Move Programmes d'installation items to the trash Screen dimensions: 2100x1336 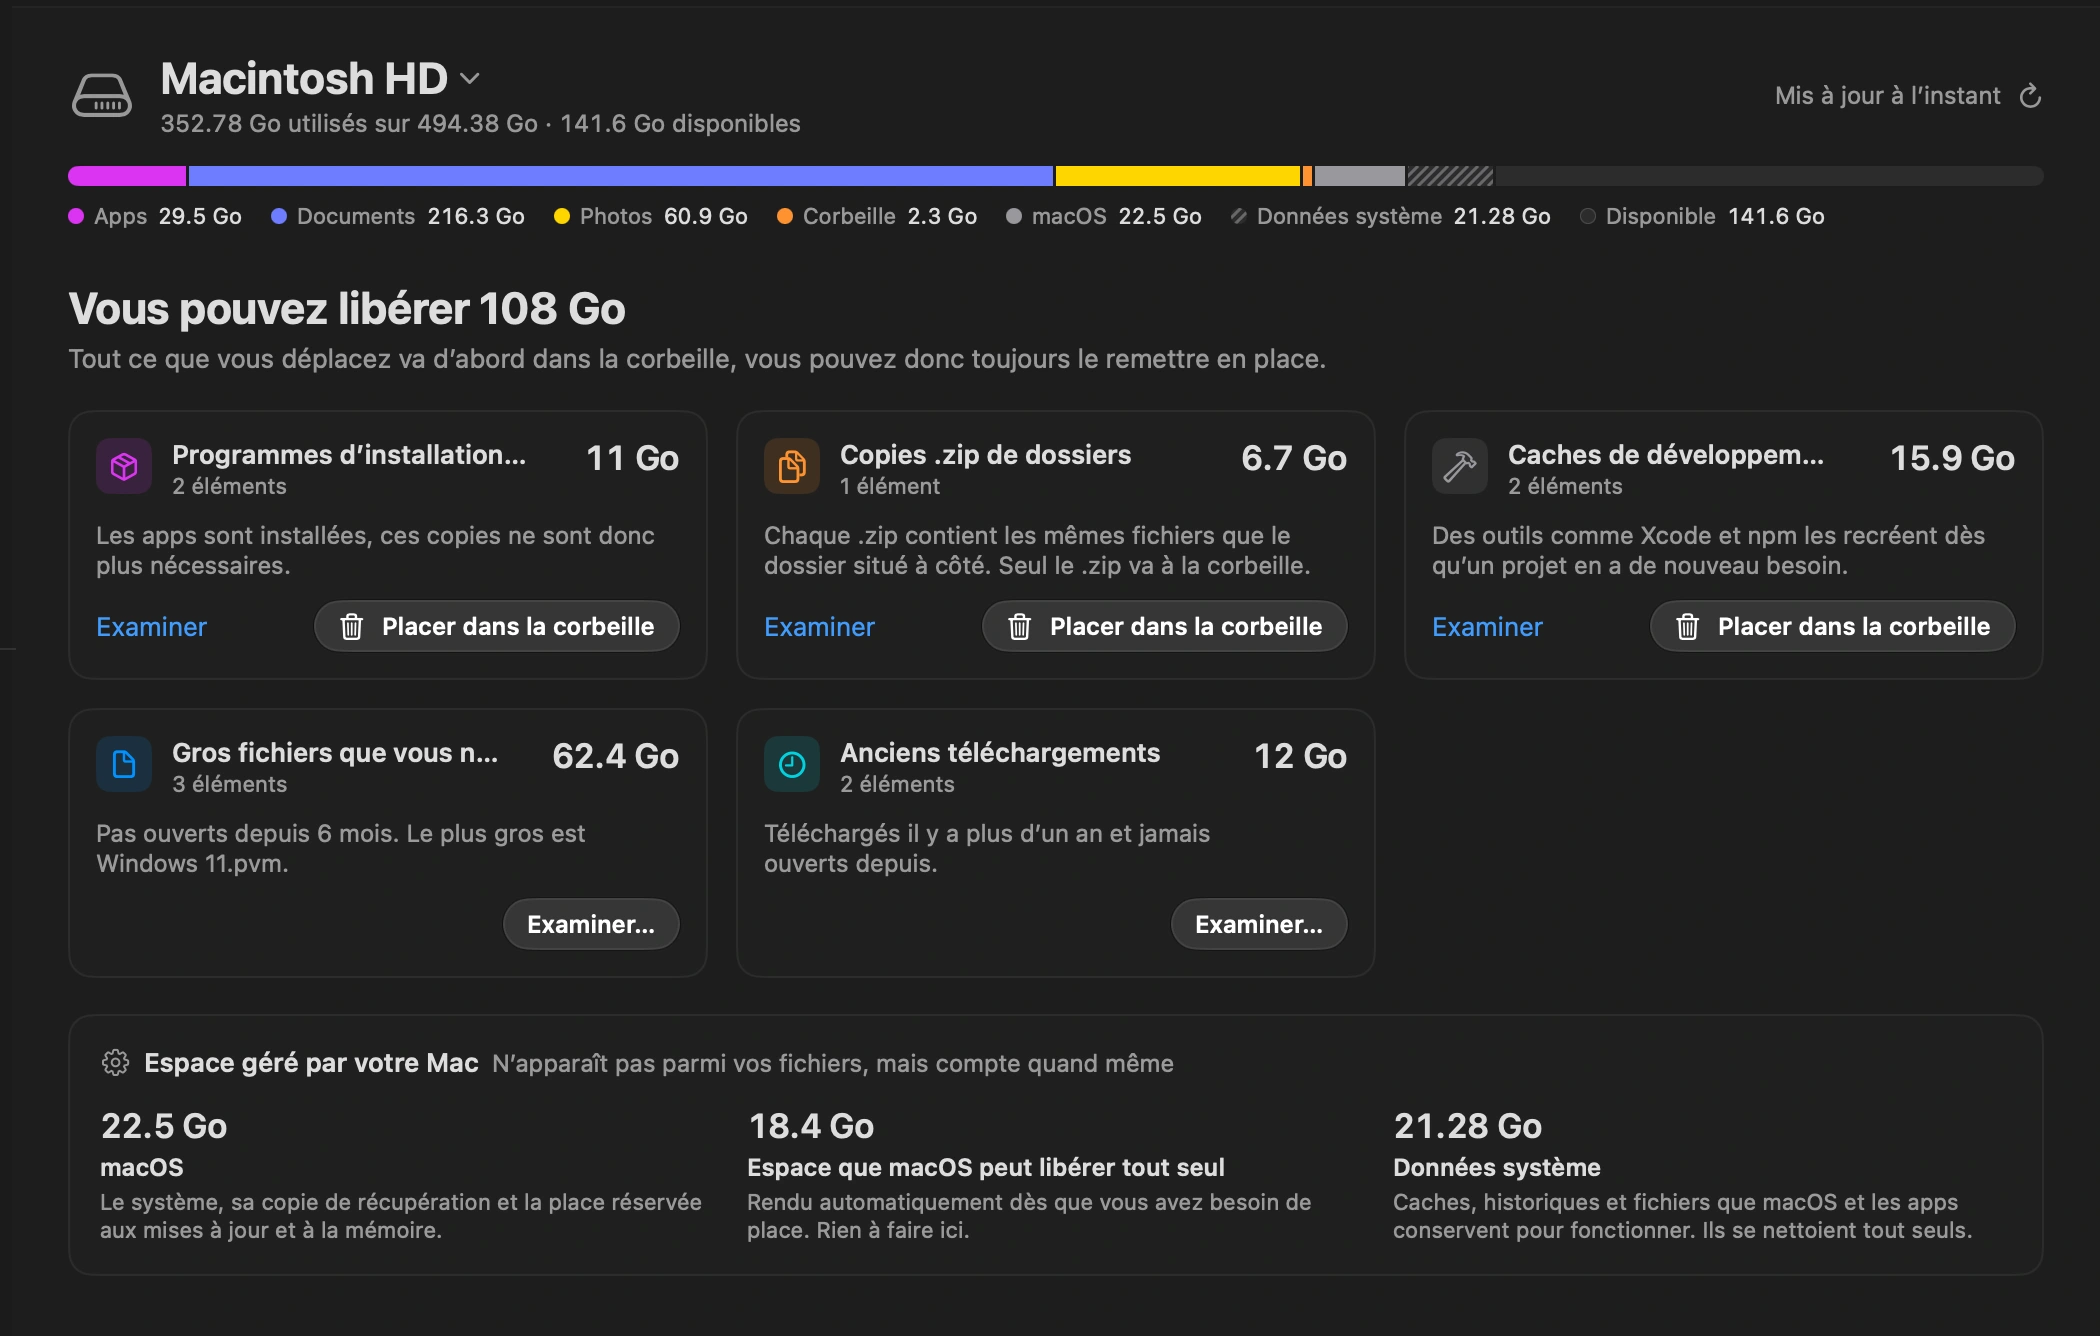[x=497, y=626]
